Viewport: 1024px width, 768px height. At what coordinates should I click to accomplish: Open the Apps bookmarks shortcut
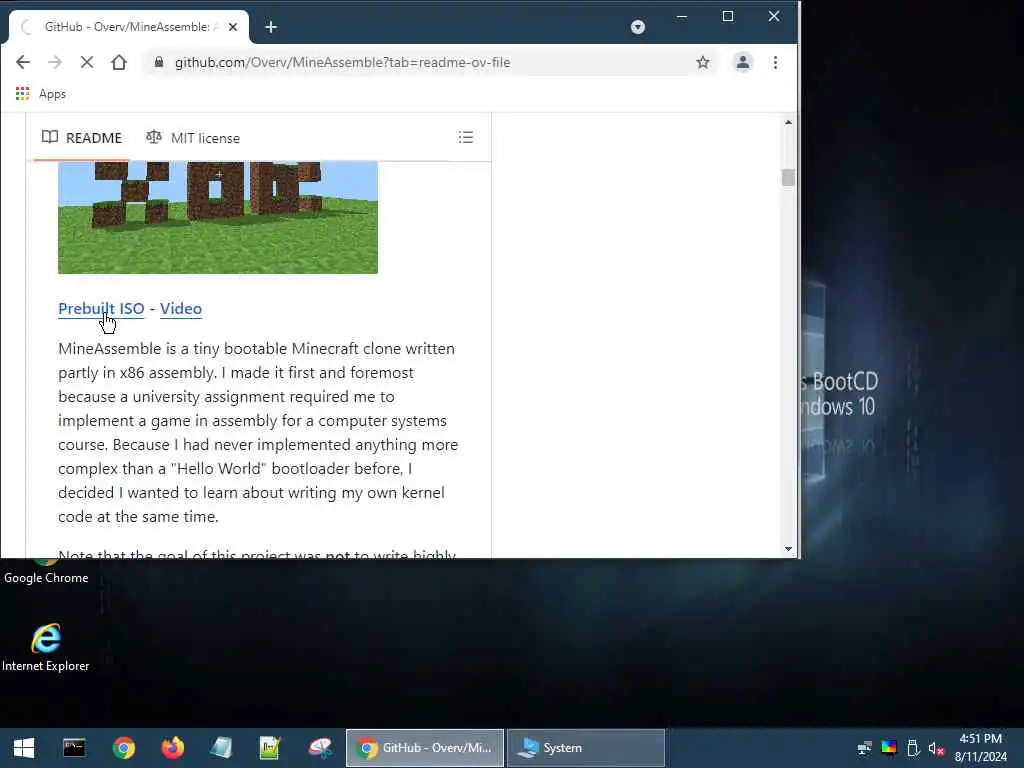[x=40, y=94]
